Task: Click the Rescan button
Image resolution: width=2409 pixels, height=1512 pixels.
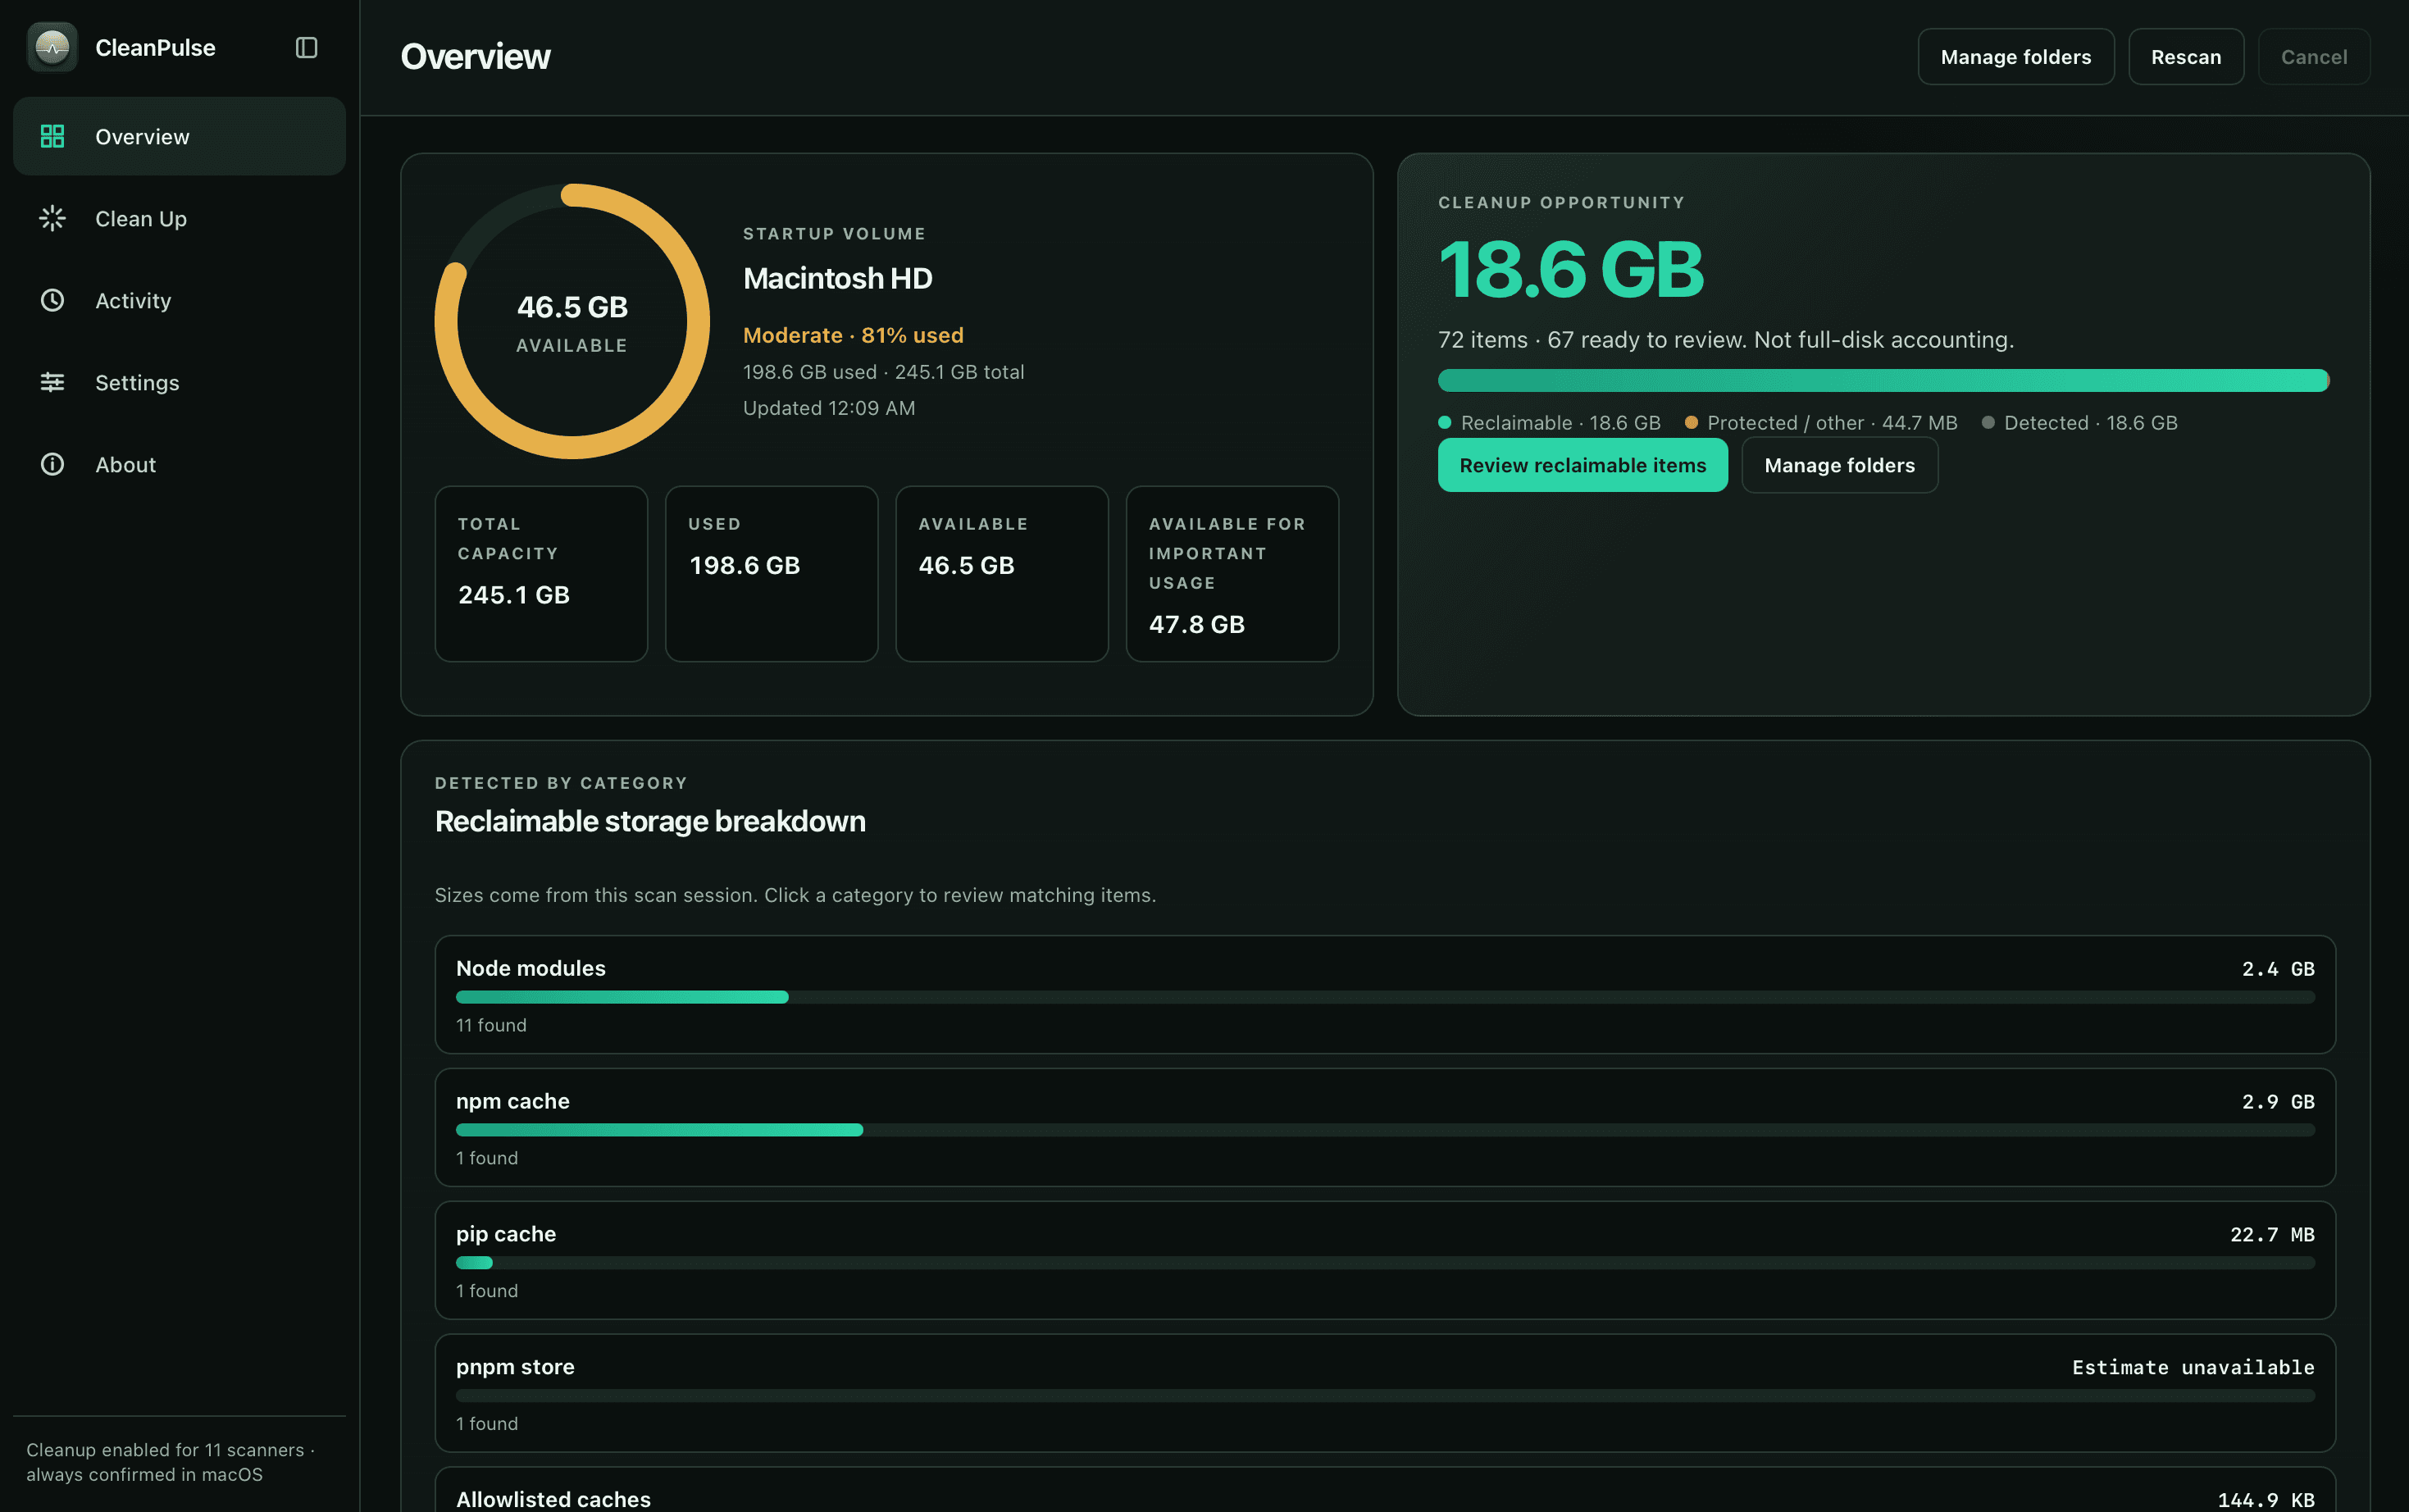Action: point(2185,57)
